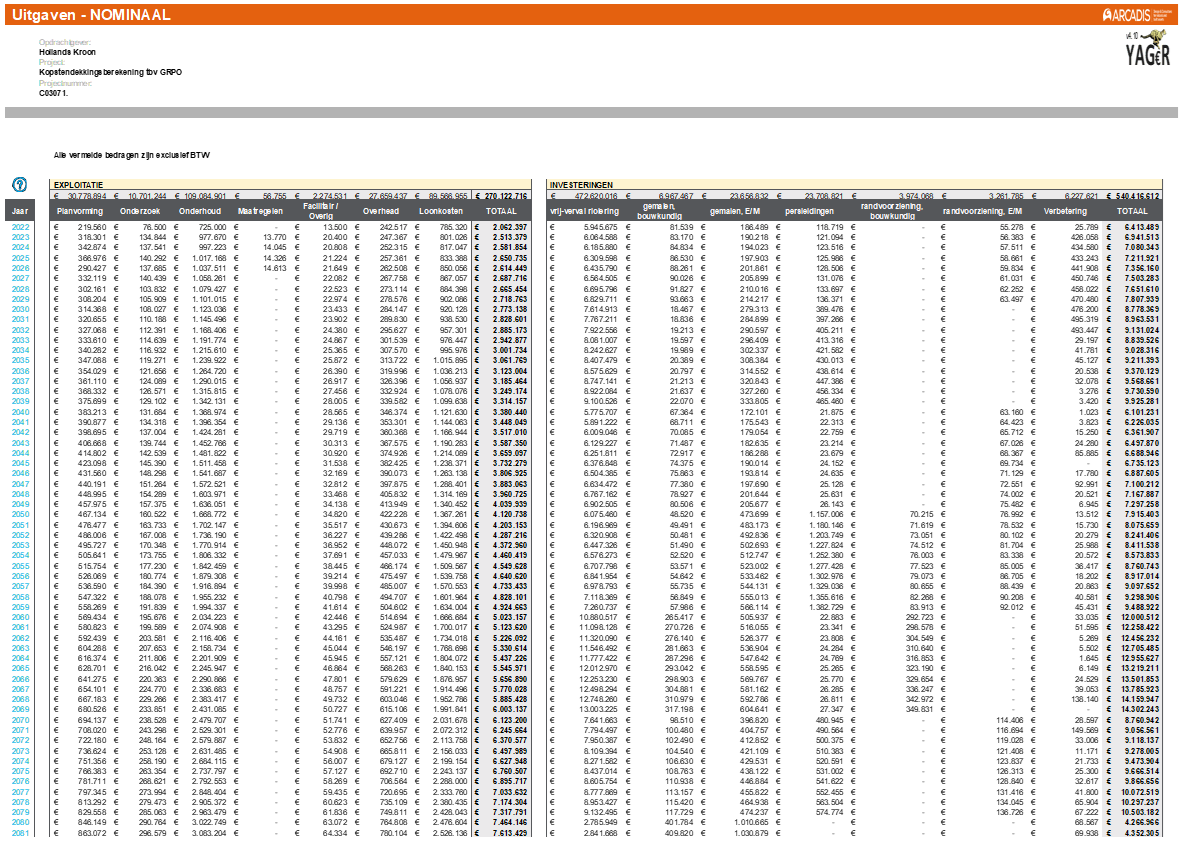
Task: Select the Jaar column header
Action: tap(20, 212)
